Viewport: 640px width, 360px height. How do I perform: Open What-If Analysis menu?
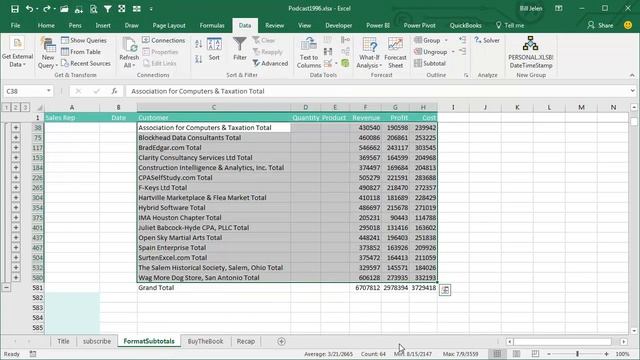tap(369, 53)
